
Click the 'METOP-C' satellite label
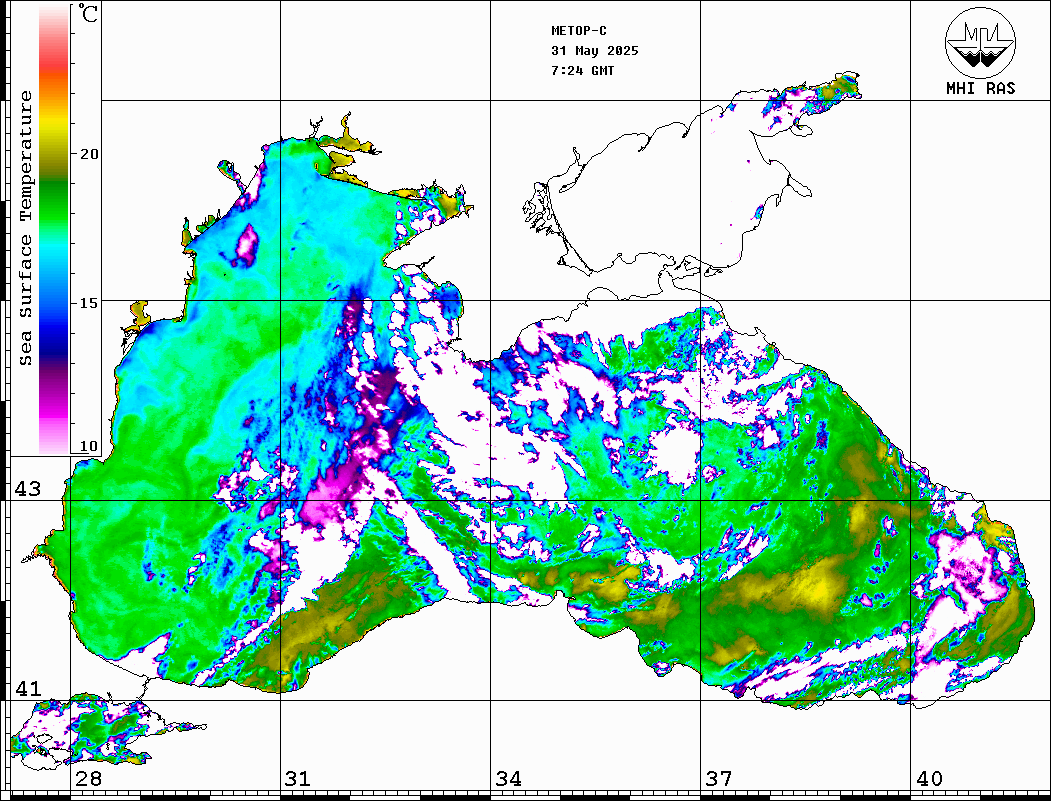coord(578,31)
